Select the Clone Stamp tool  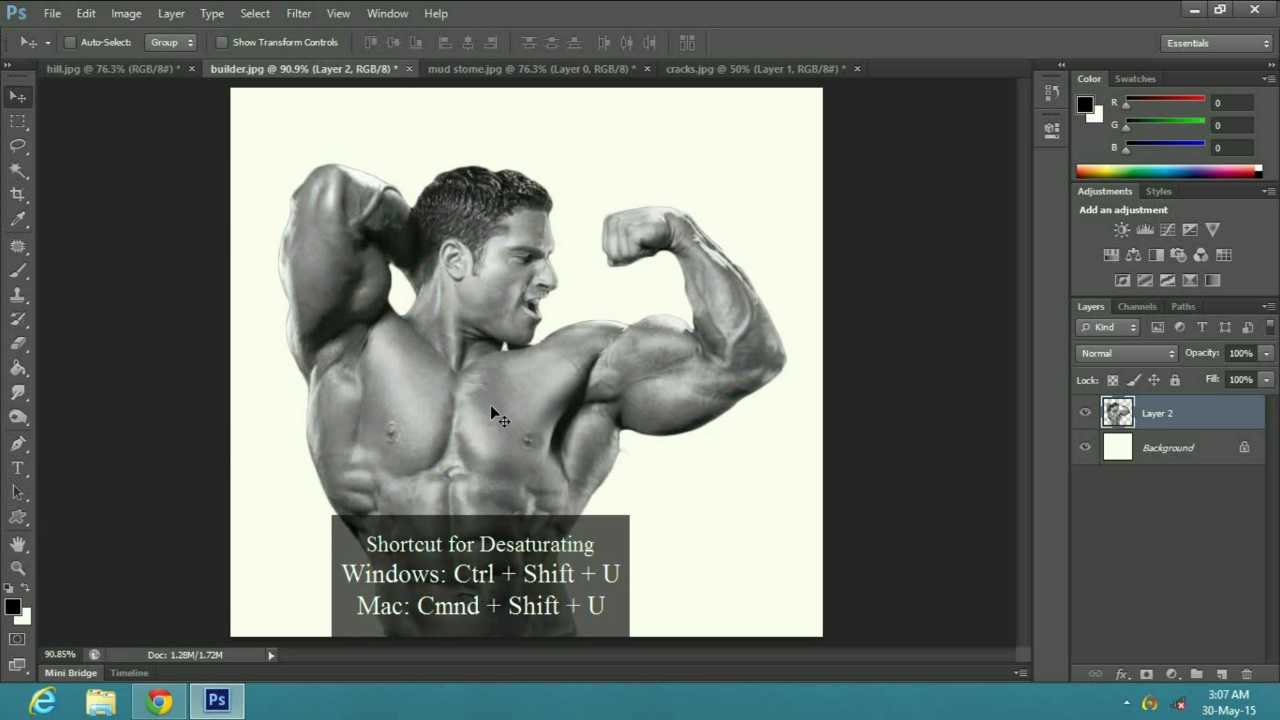point(18,295)
